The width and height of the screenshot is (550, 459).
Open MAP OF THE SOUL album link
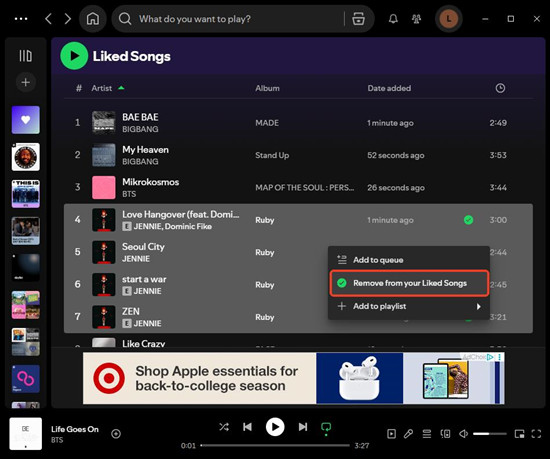(304, 188)
